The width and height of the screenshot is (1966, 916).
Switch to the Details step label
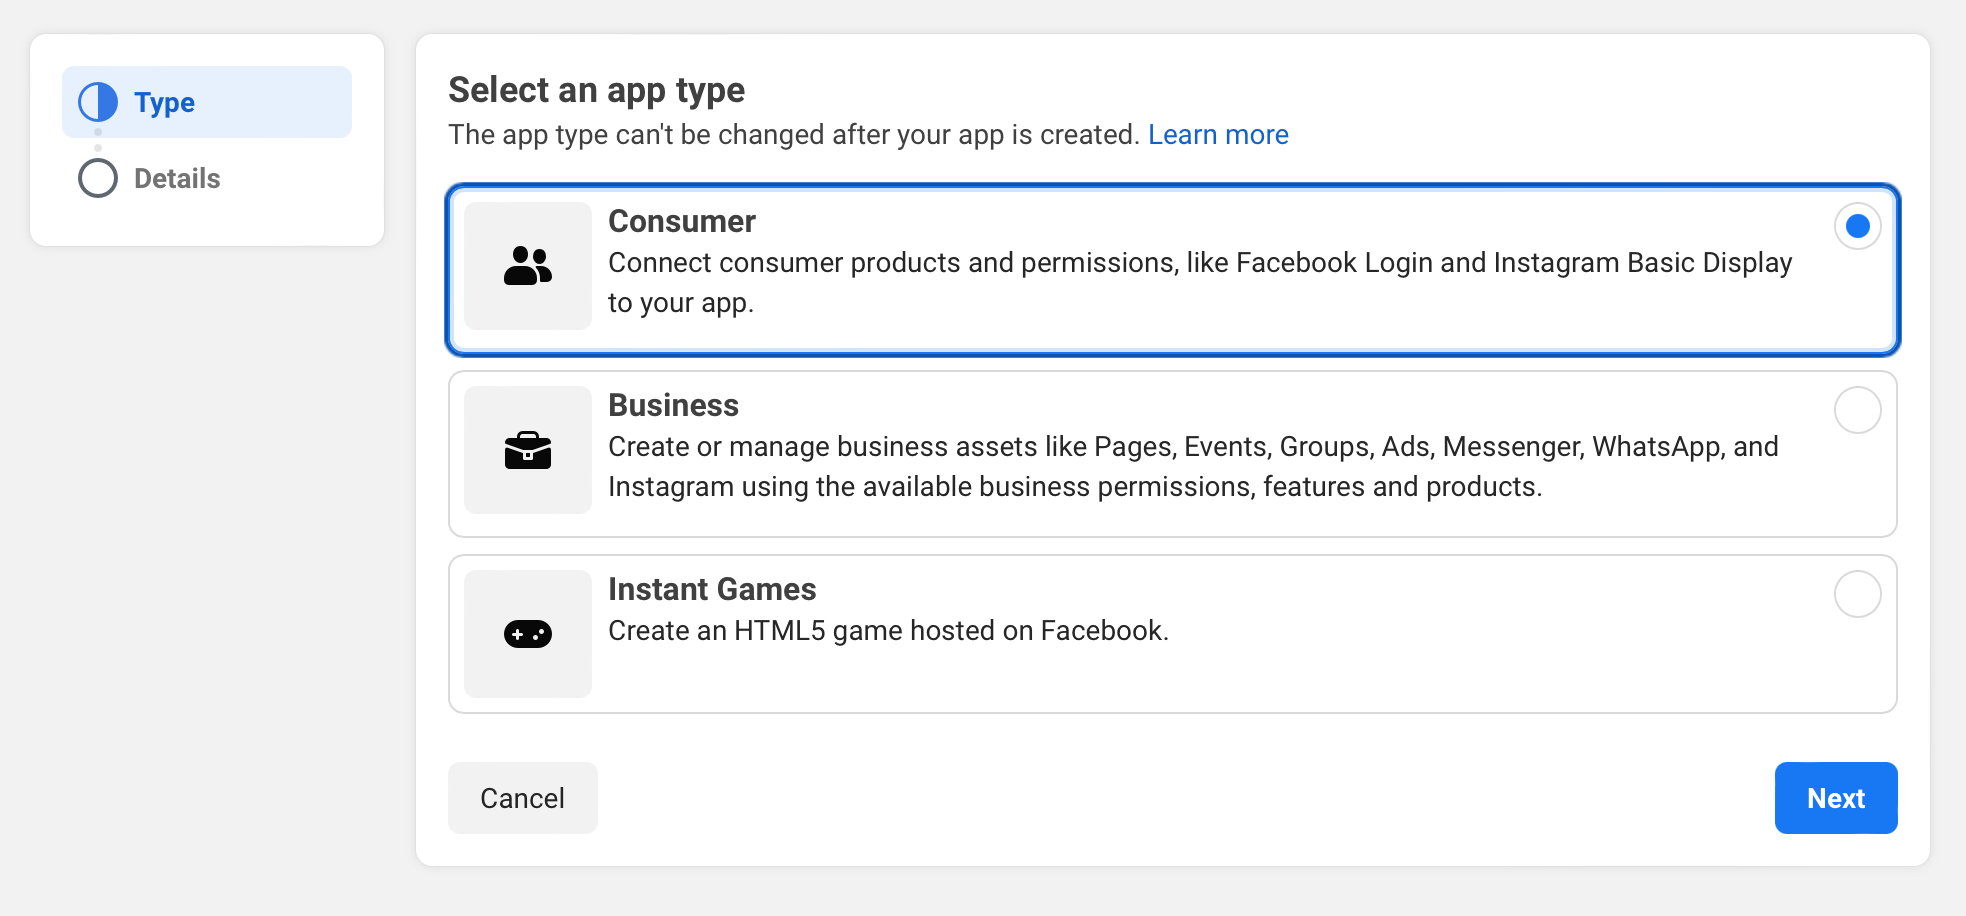(177, 178)
